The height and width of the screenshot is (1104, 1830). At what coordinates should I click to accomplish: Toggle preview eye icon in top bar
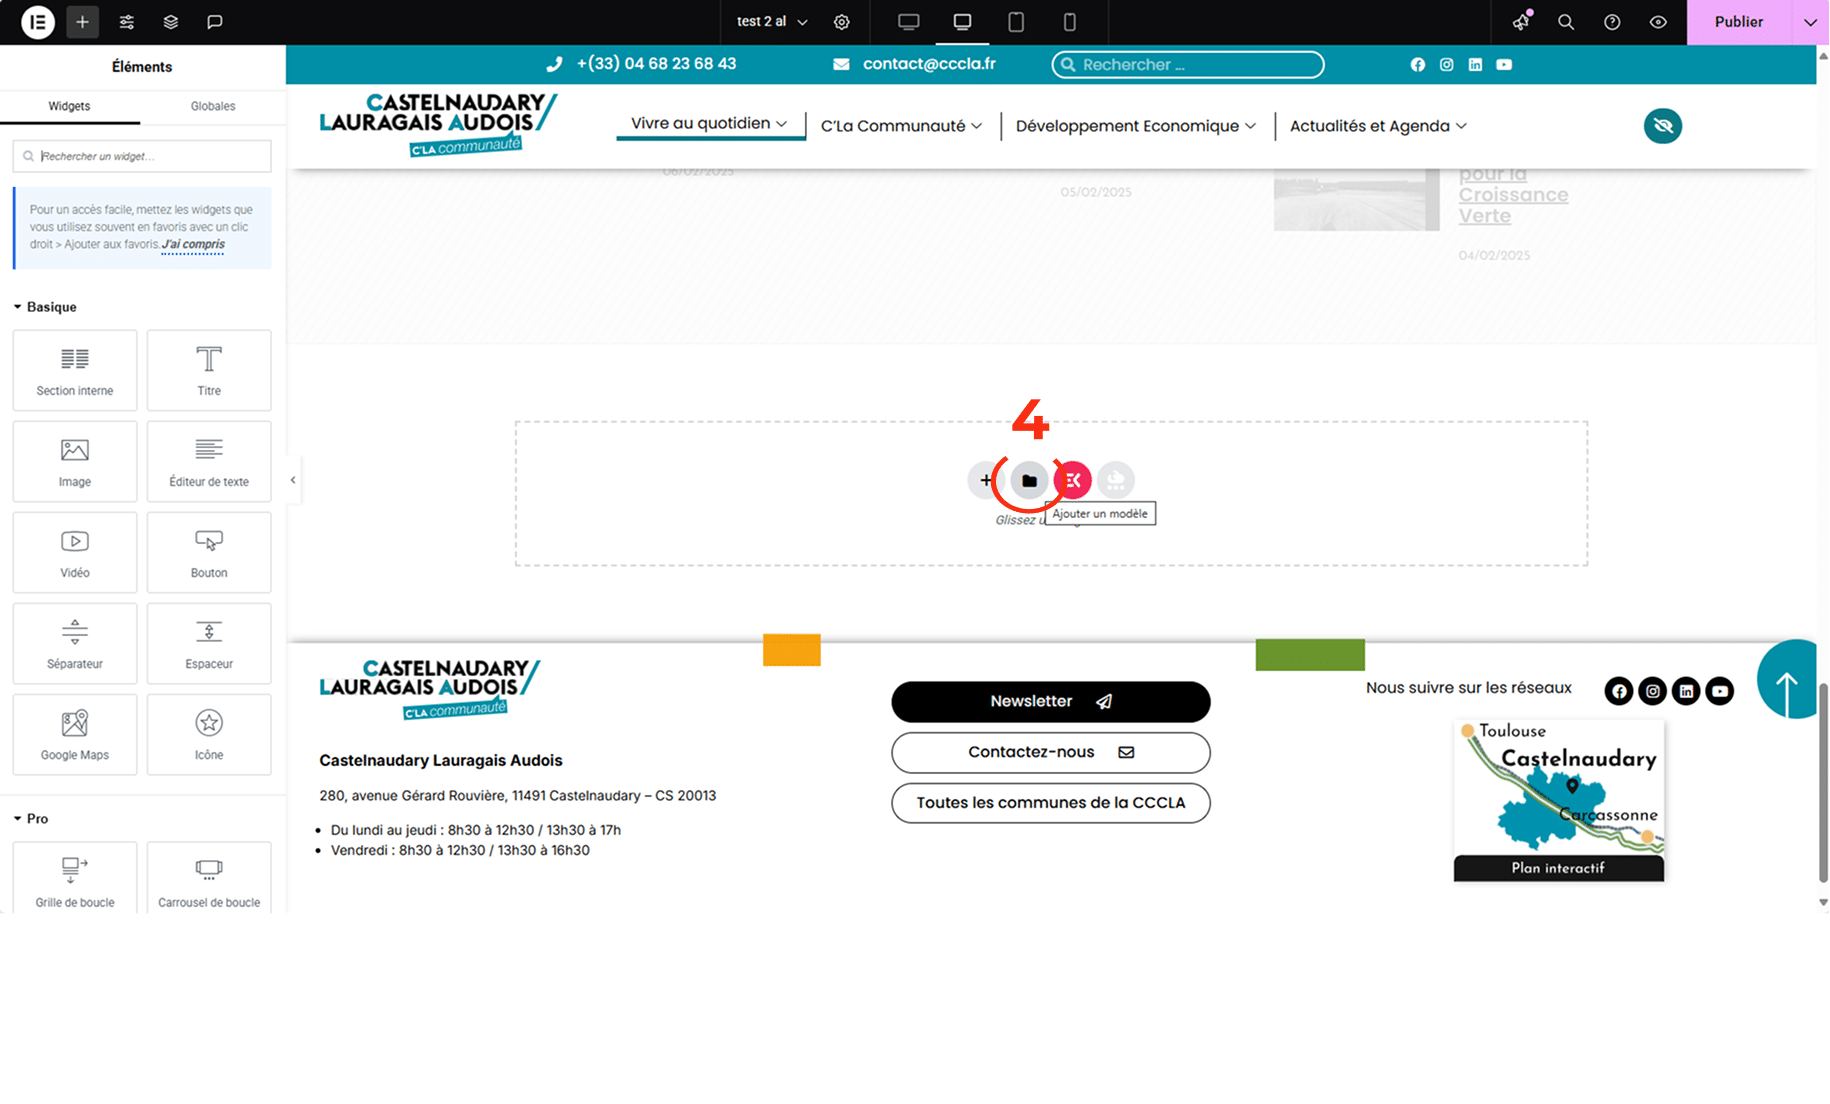click(x=1658, y=22)
